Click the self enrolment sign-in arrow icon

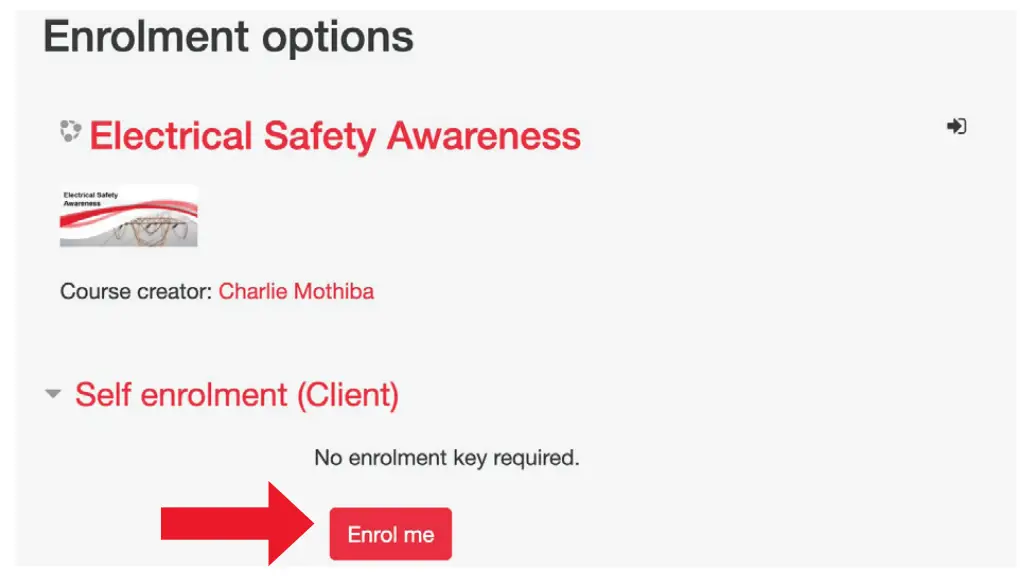[x=956, y=127]
